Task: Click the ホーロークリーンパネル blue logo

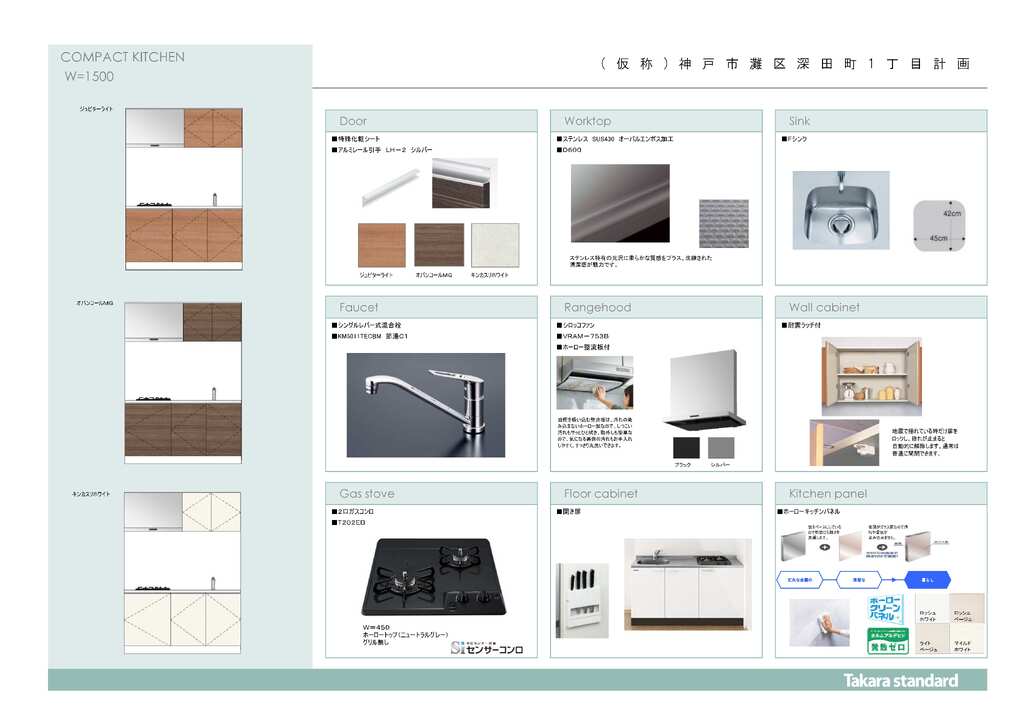Action: pyautogui.click(x=887, y=611)
